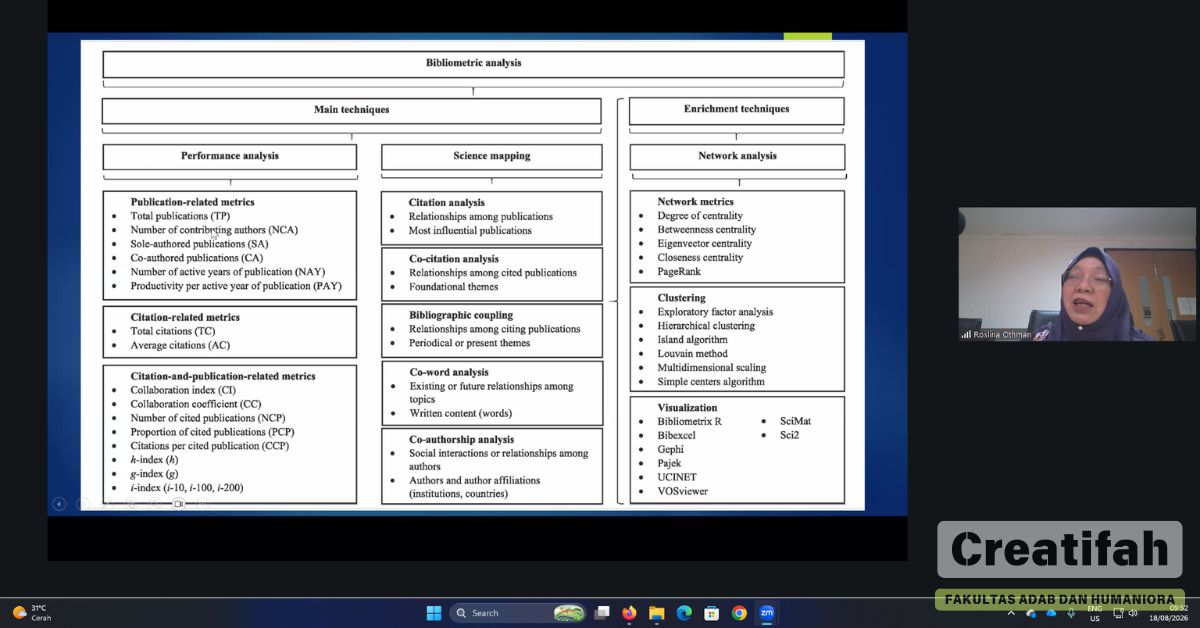This screenshot has height=628, width=1200.
Task: Click the camera icon in slide controls
Action: tap(179, 504)
